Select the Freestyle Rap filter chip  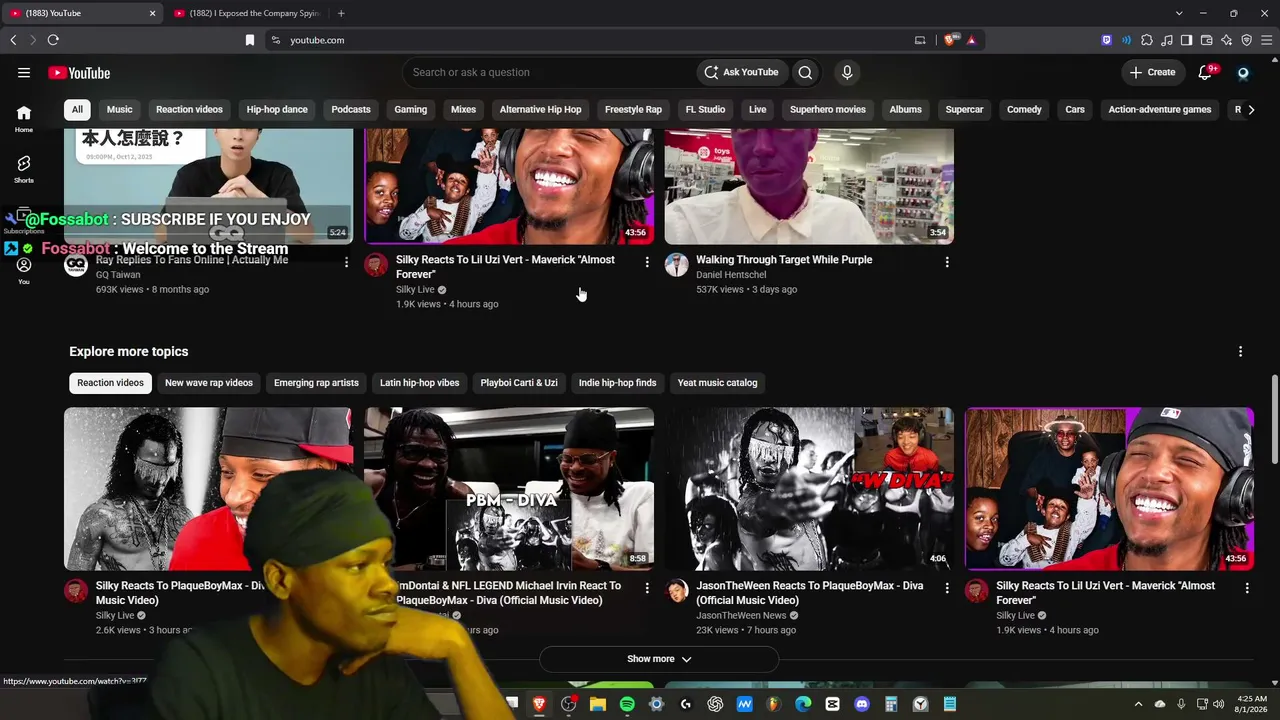tap(633, 109)
